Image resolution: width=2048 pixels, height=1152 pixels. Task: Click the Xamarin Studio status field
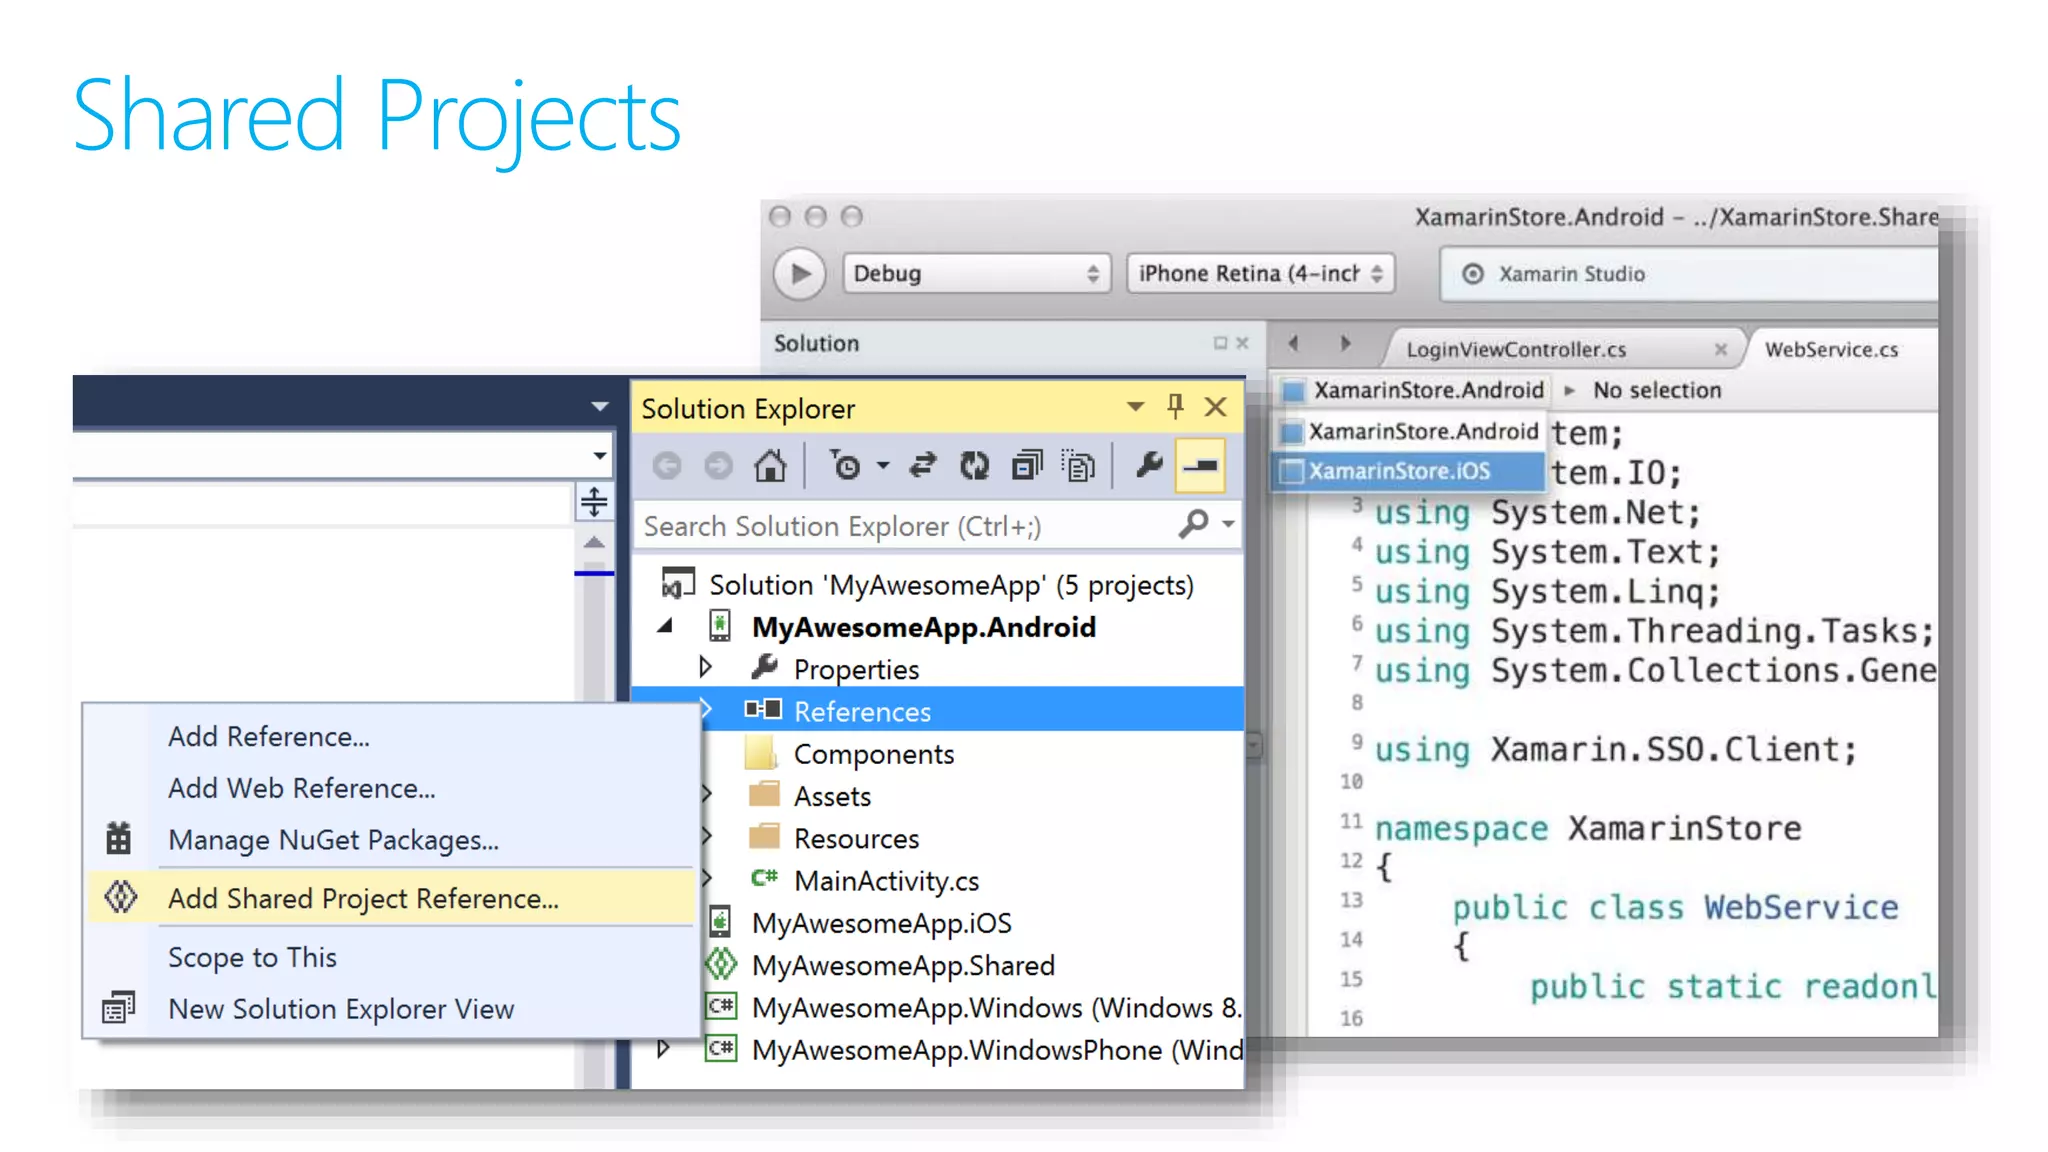point(1689,274)
